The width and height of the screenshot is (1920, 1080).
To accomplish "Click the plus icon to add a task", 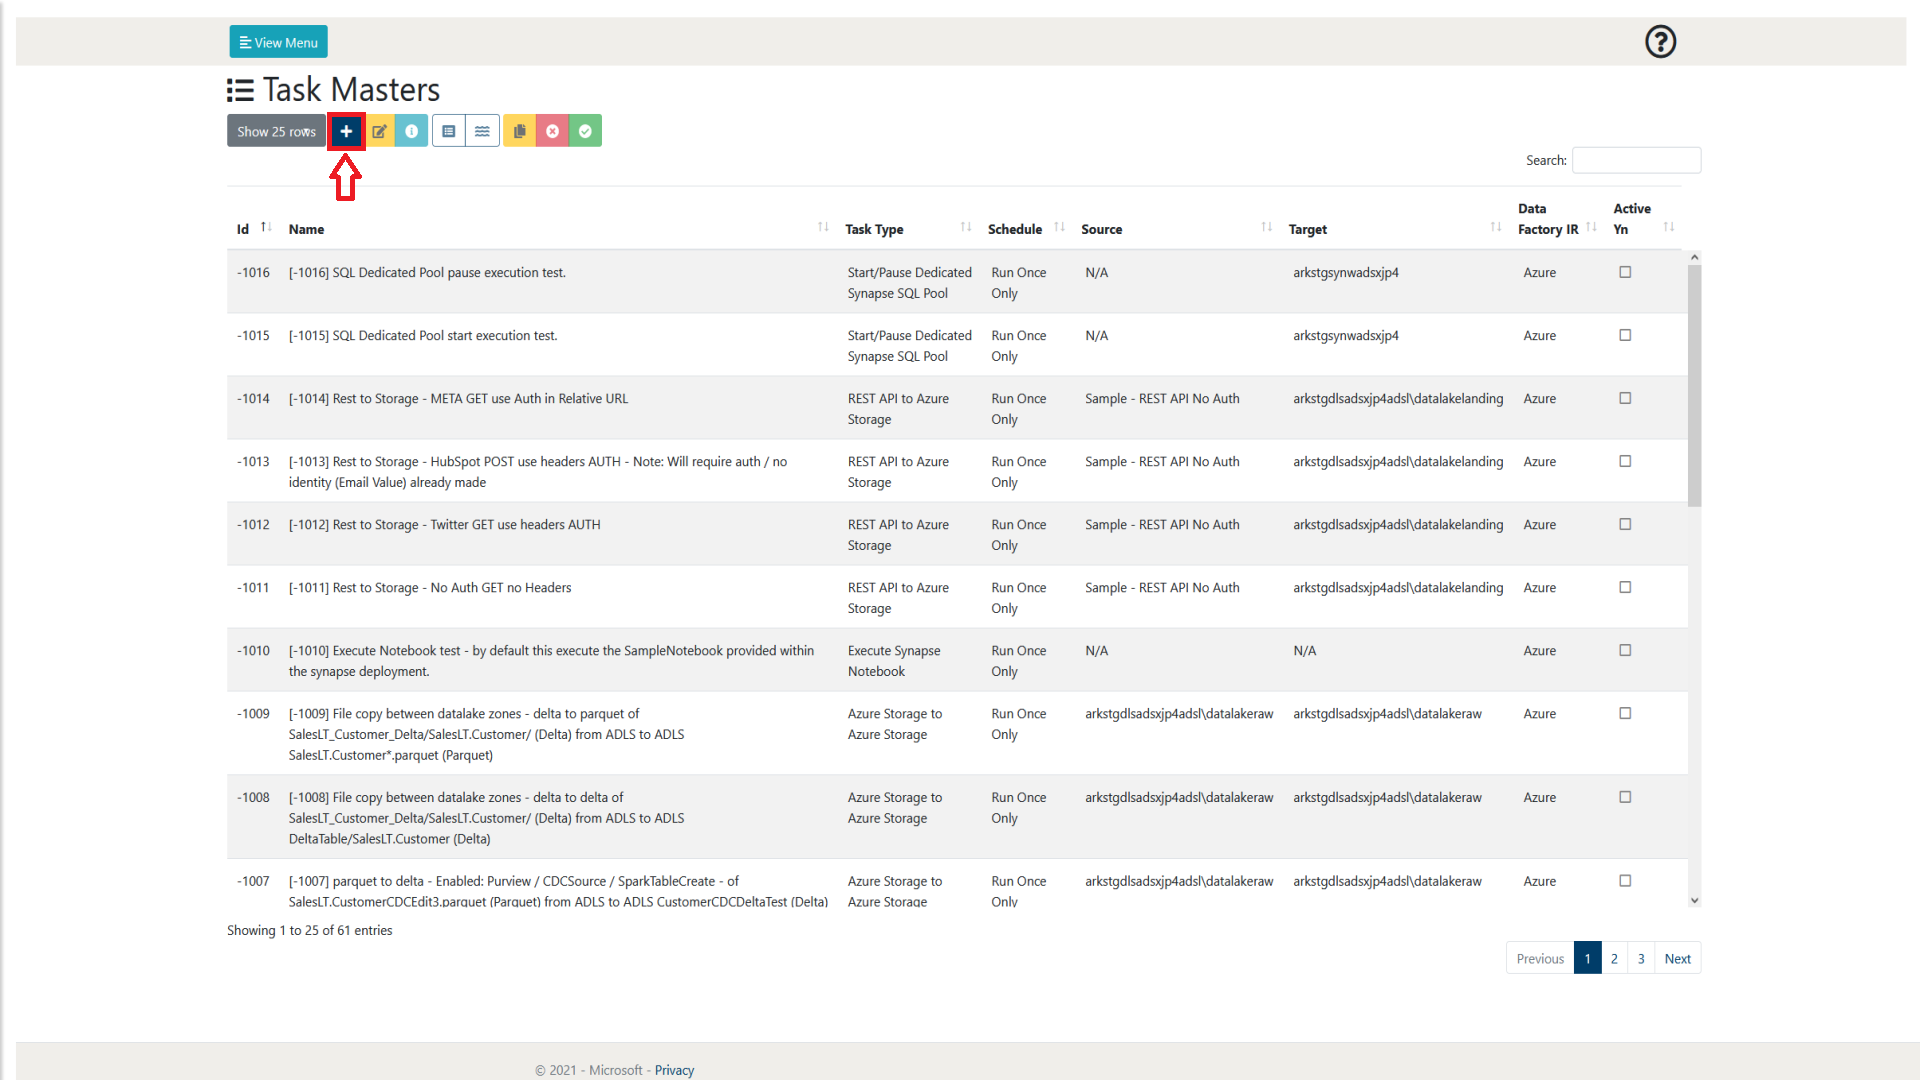I will (x=346, y=131).
